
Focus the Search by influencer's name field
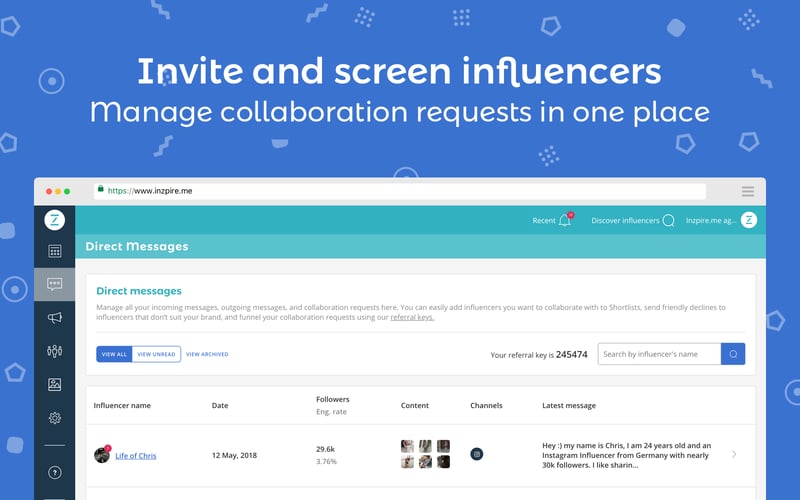[x=659, y=354]
